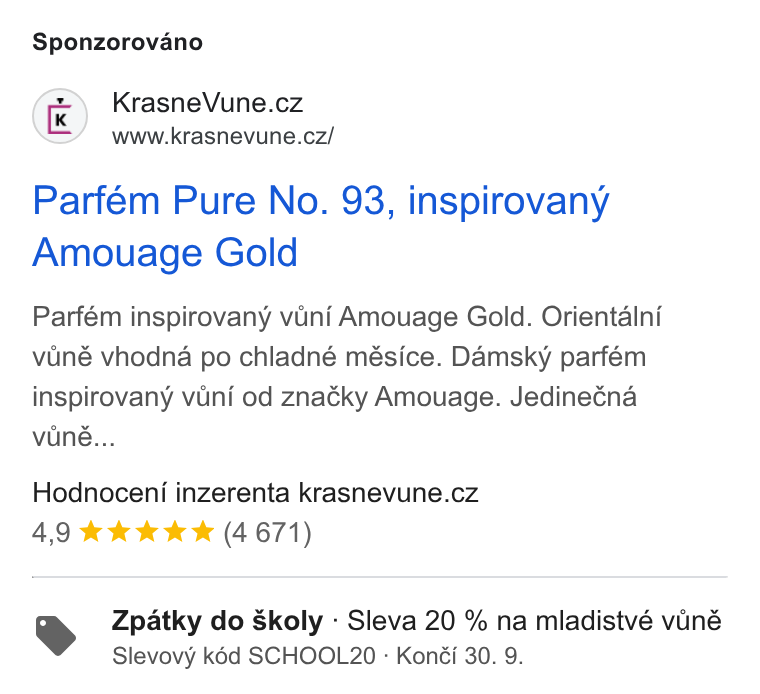Click the KrasneVune perfume bottle logo

[60, 116]
